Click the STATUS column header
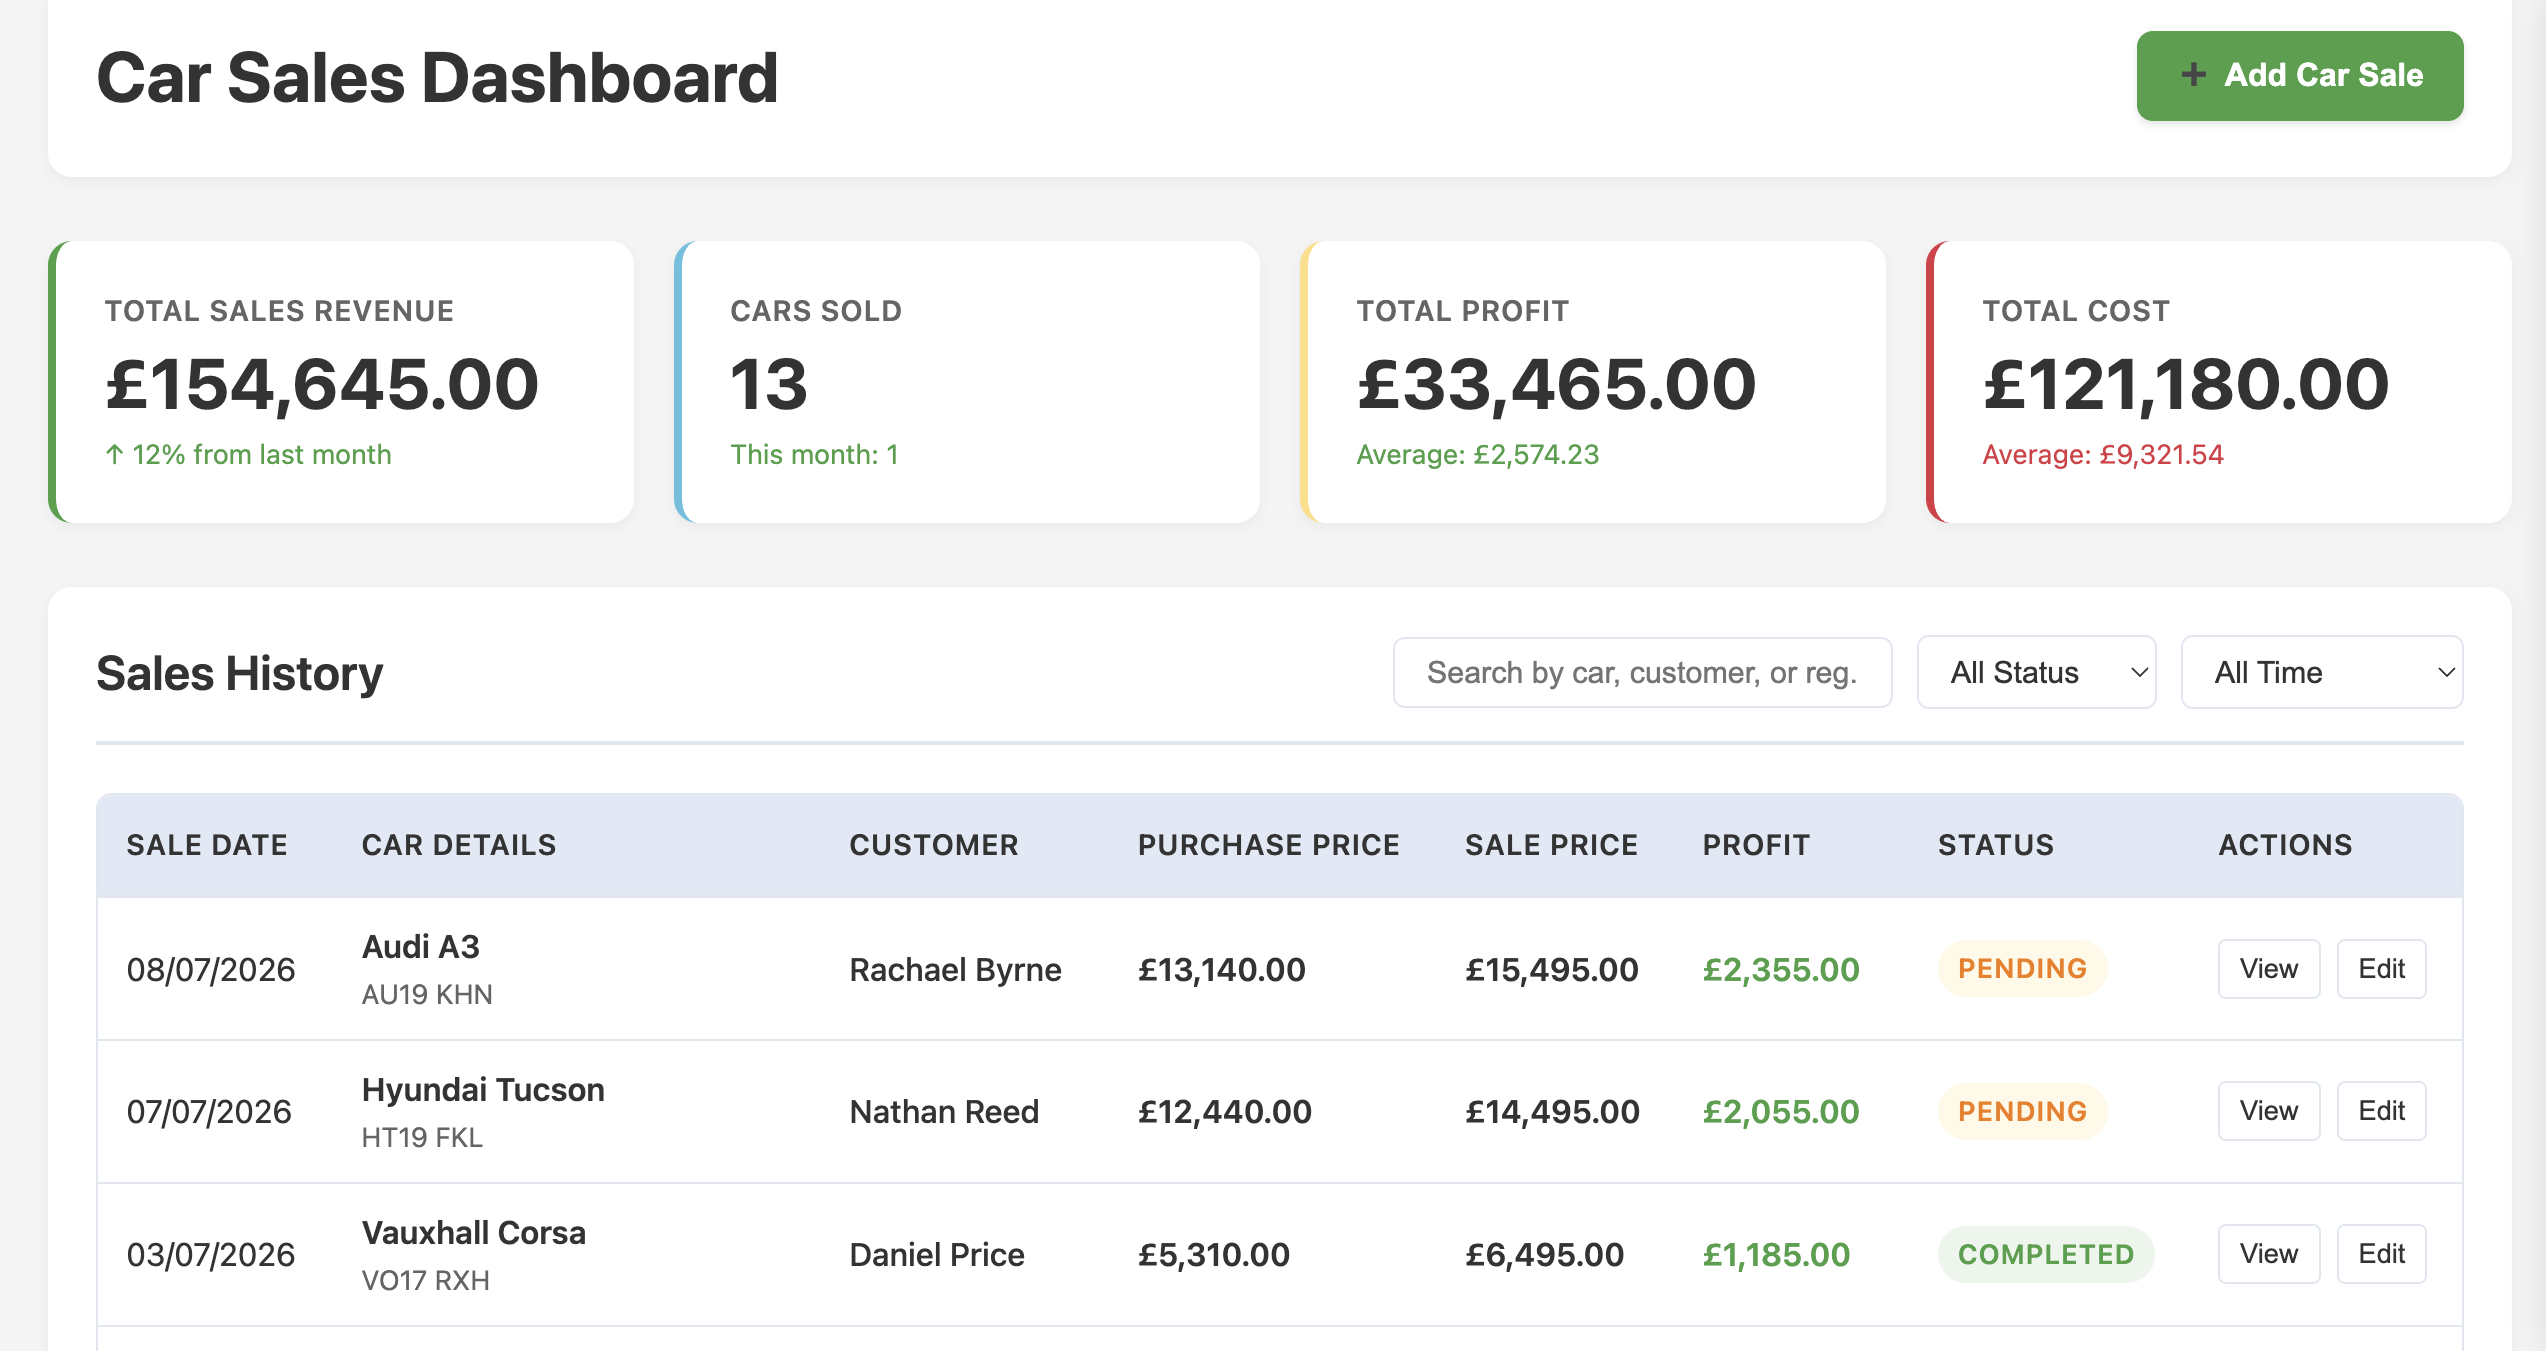Viewport: 2546px width, 1351px height. [x=1996, y=845]
